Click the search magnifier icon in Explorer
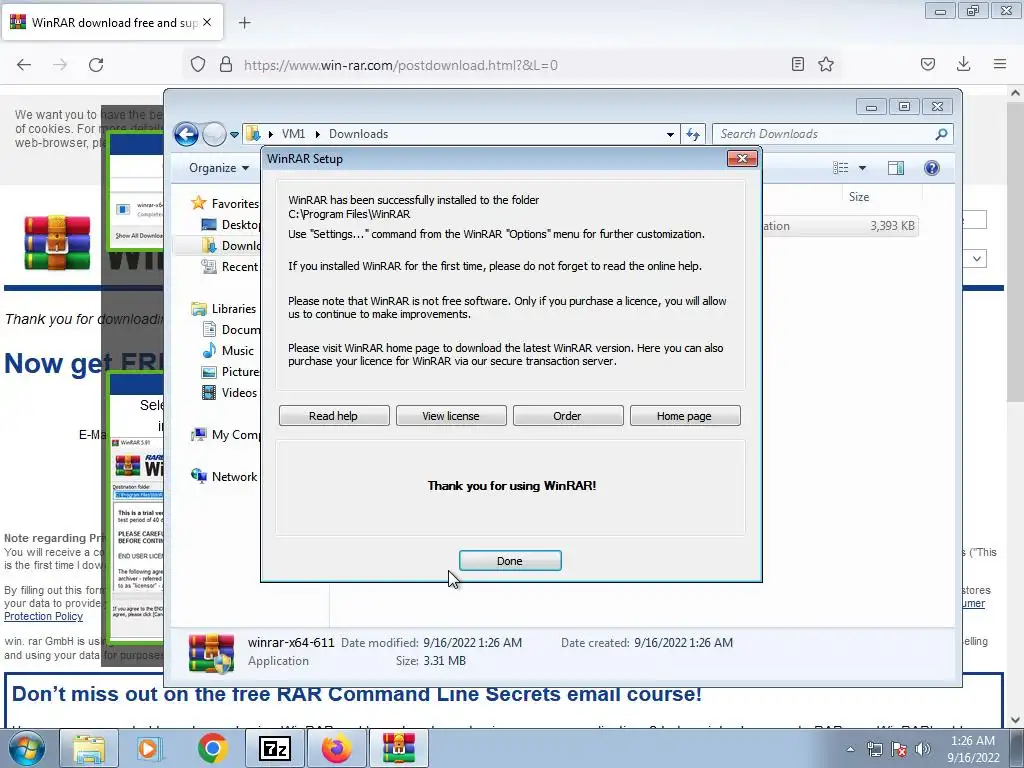The width and height of the screenshot is (1024, 768). point(941,134)
